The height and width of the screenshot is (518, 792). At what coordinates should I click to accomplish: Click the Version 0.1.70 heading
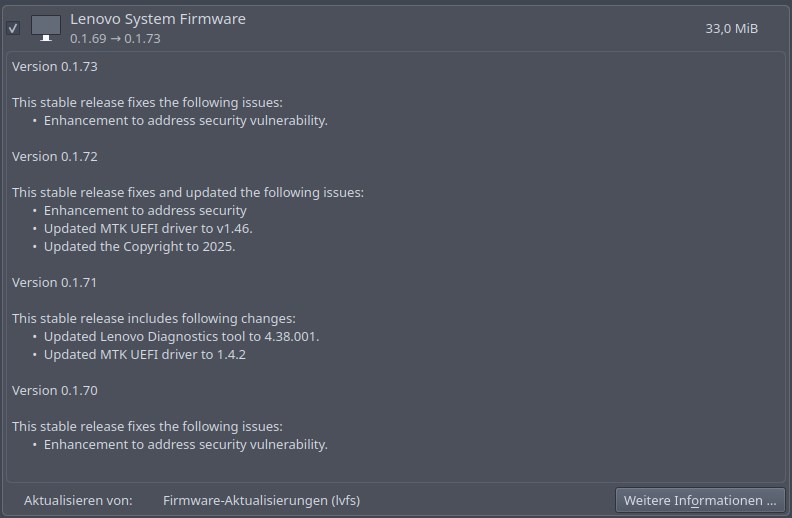click(54, 390)
